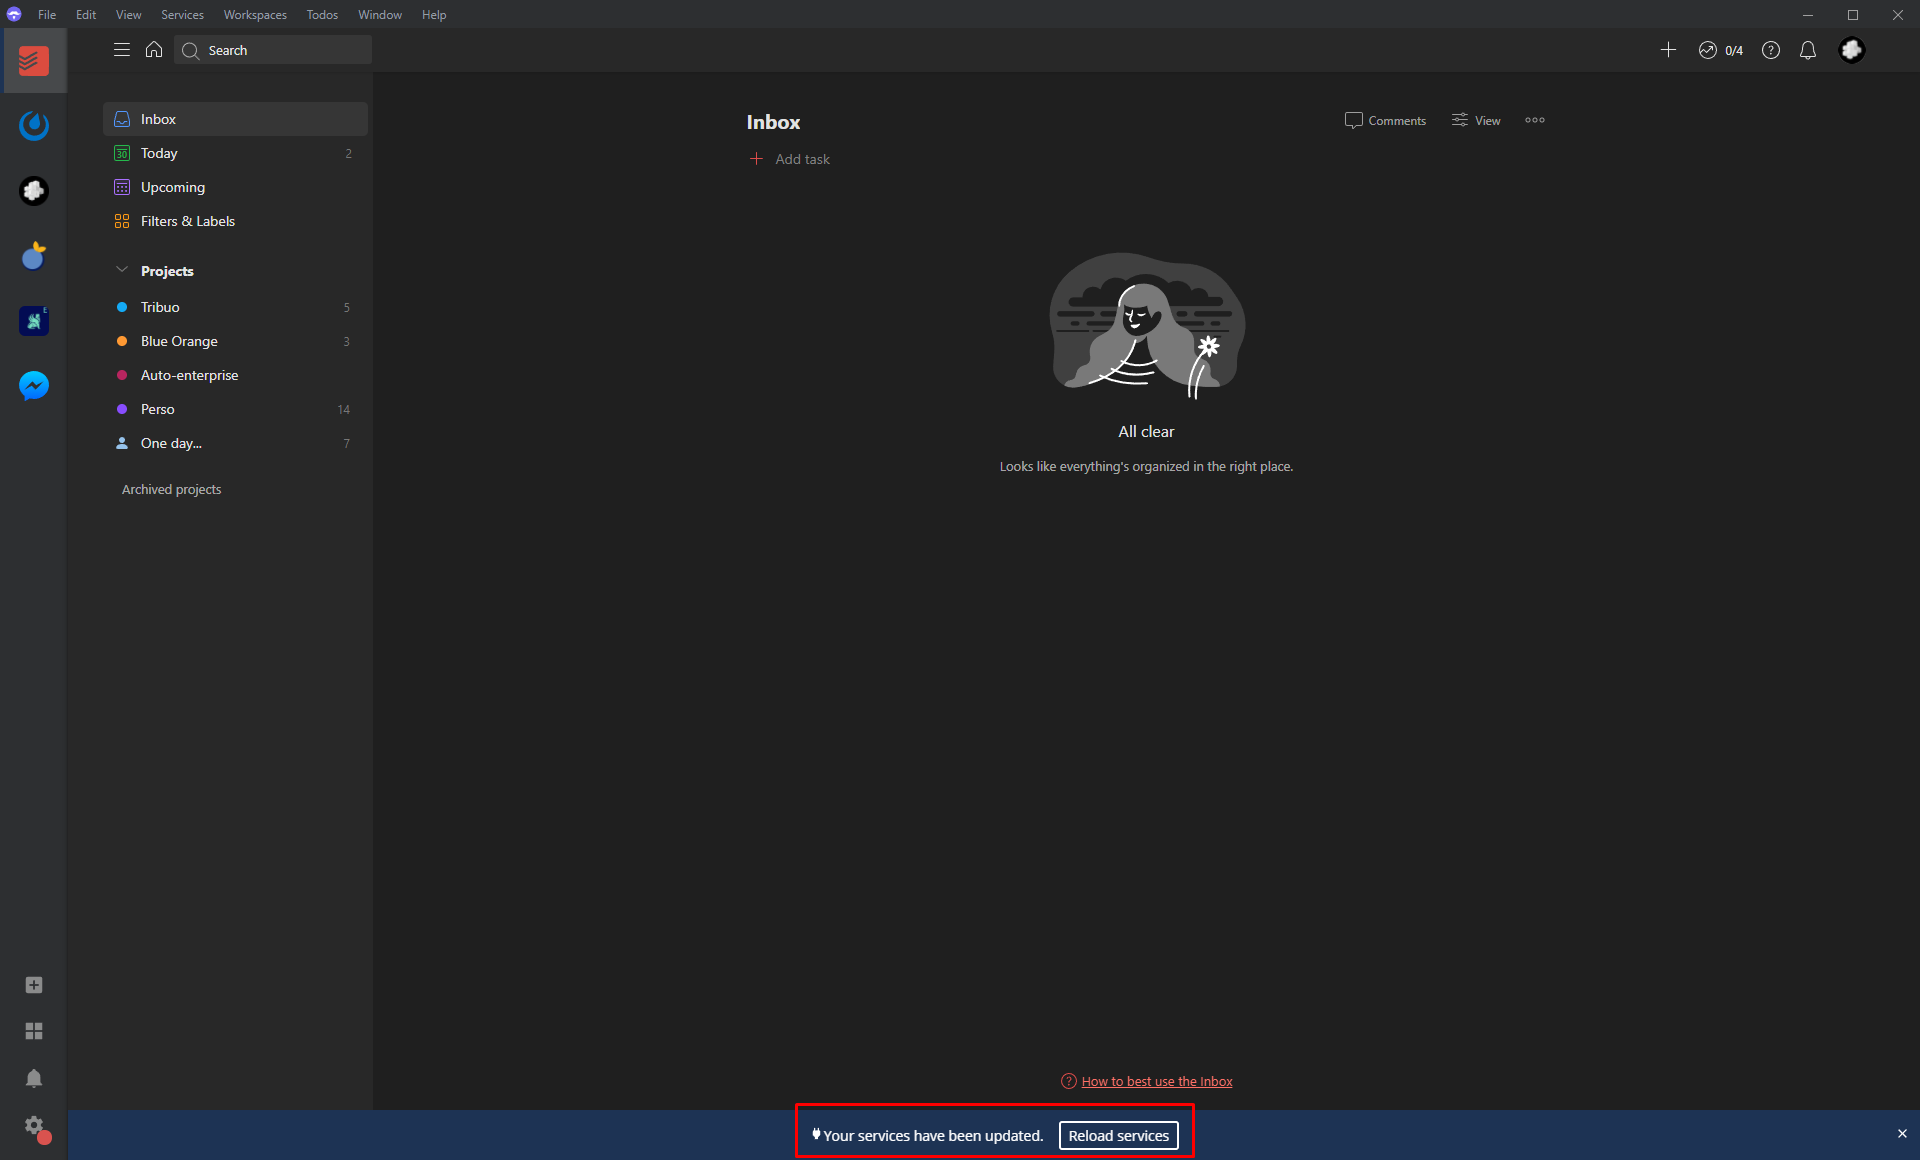Open Todoist notifications bell
This screenshot has height=1160, width=1920.
point(1807,49)
